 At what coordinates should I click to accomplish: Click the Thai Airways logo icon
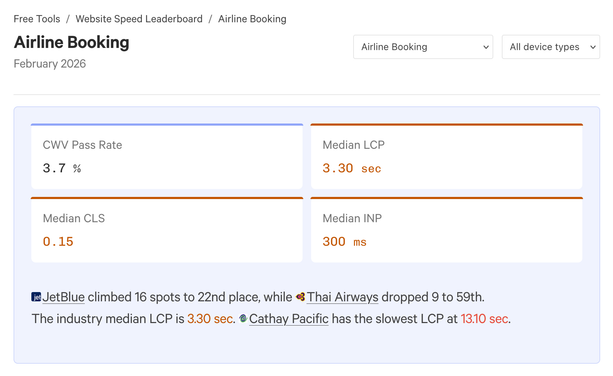pos(300,297)
